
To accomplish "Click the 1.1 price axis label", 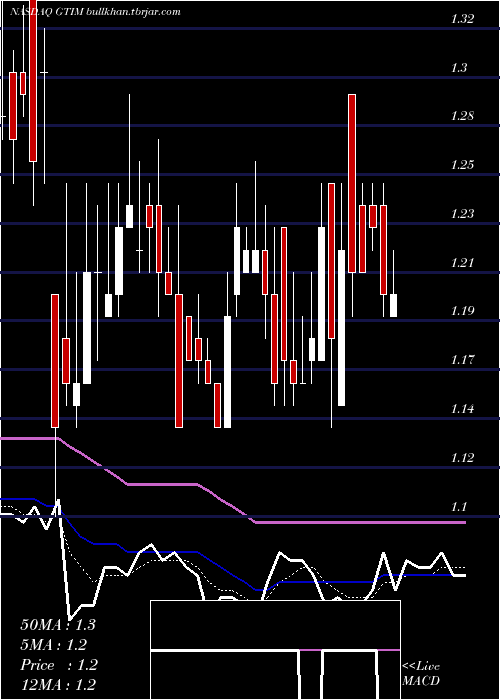I will (459, 507).
